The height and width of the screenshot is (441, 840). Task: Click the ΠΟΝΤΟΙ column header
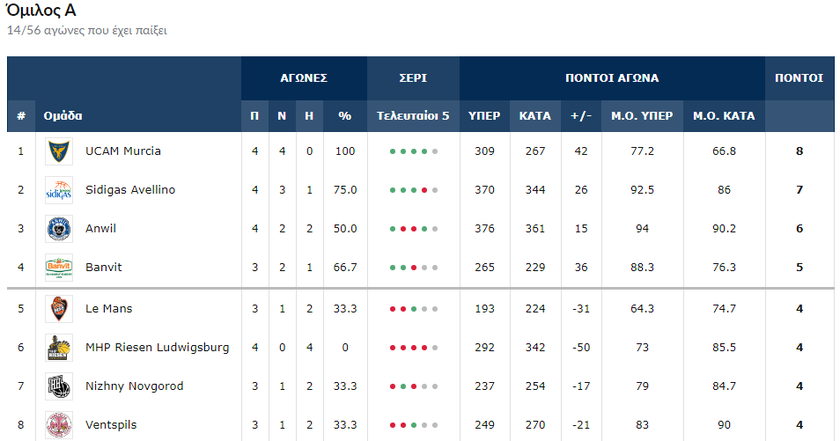click(798, 78)
